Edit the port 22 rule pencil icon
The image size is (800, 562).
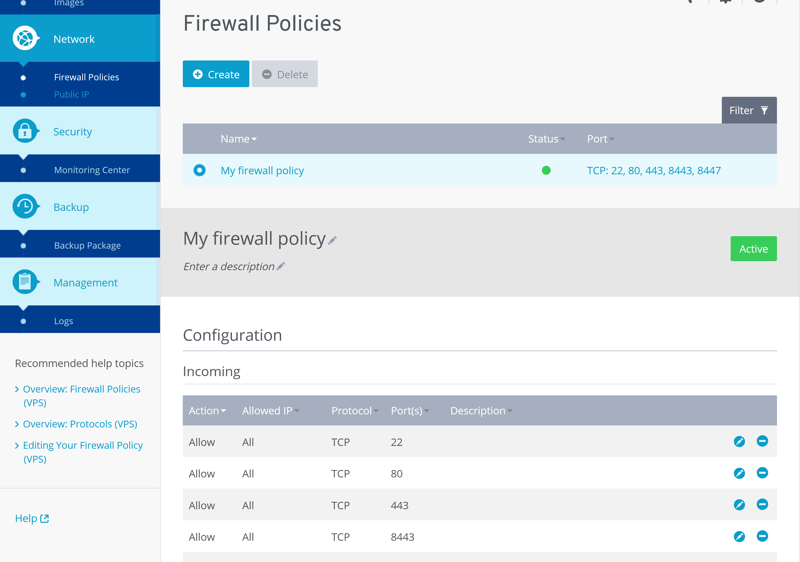coord(739,441)
